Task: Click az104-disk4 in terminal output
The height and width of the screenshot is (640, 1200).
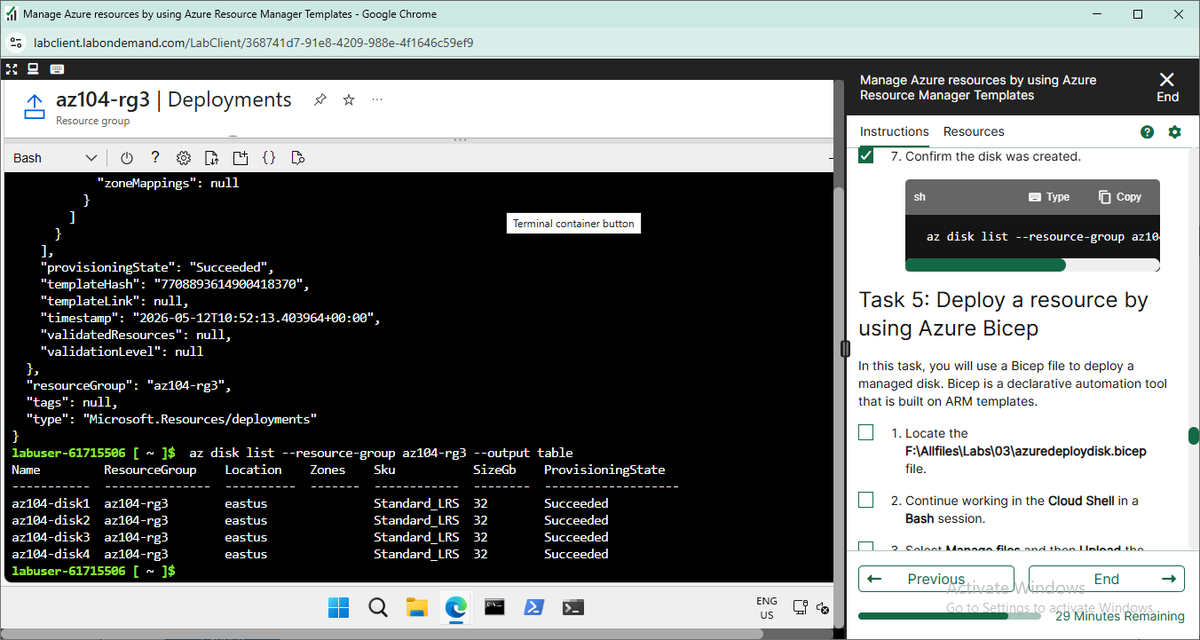Action: [x=51, y=554]
